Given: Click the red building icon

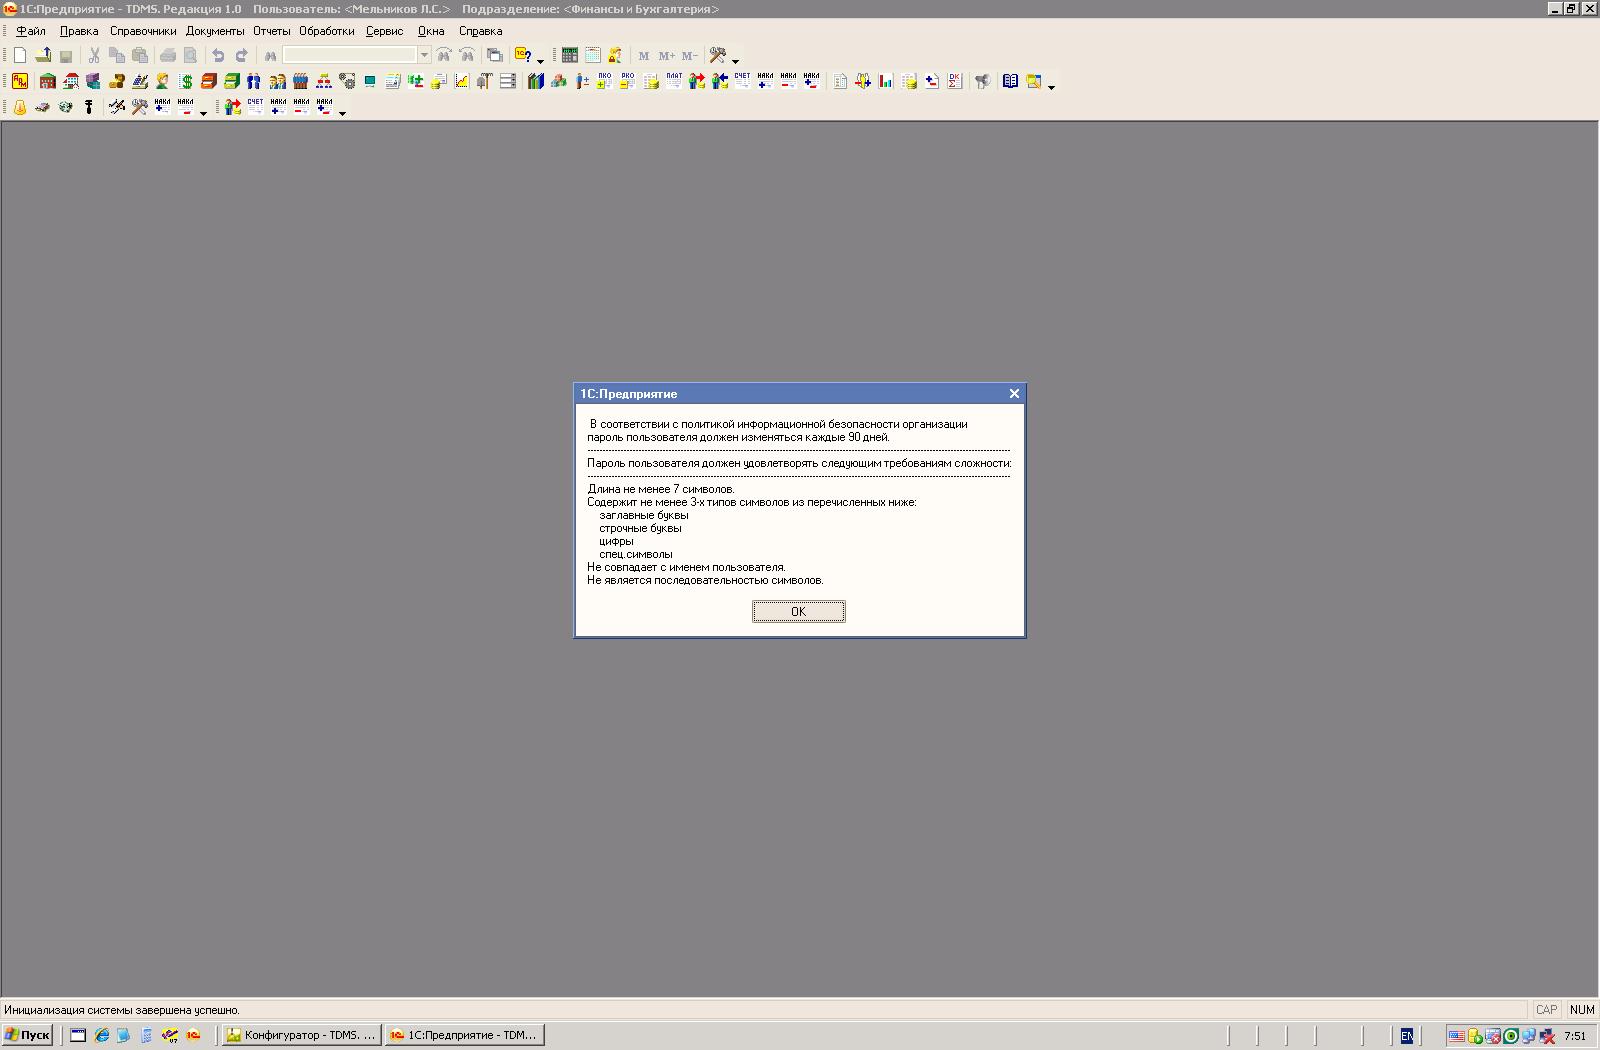Looking at the screenshot, I should pyautogui.click(x=47, y=81).
